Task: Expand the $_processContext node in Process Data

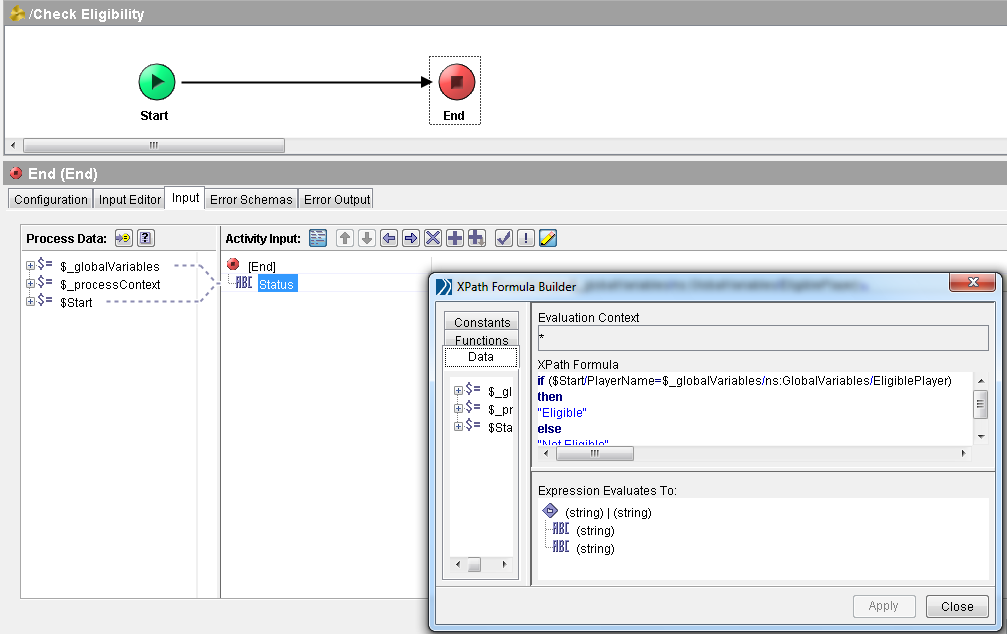Action: (30, 283)
